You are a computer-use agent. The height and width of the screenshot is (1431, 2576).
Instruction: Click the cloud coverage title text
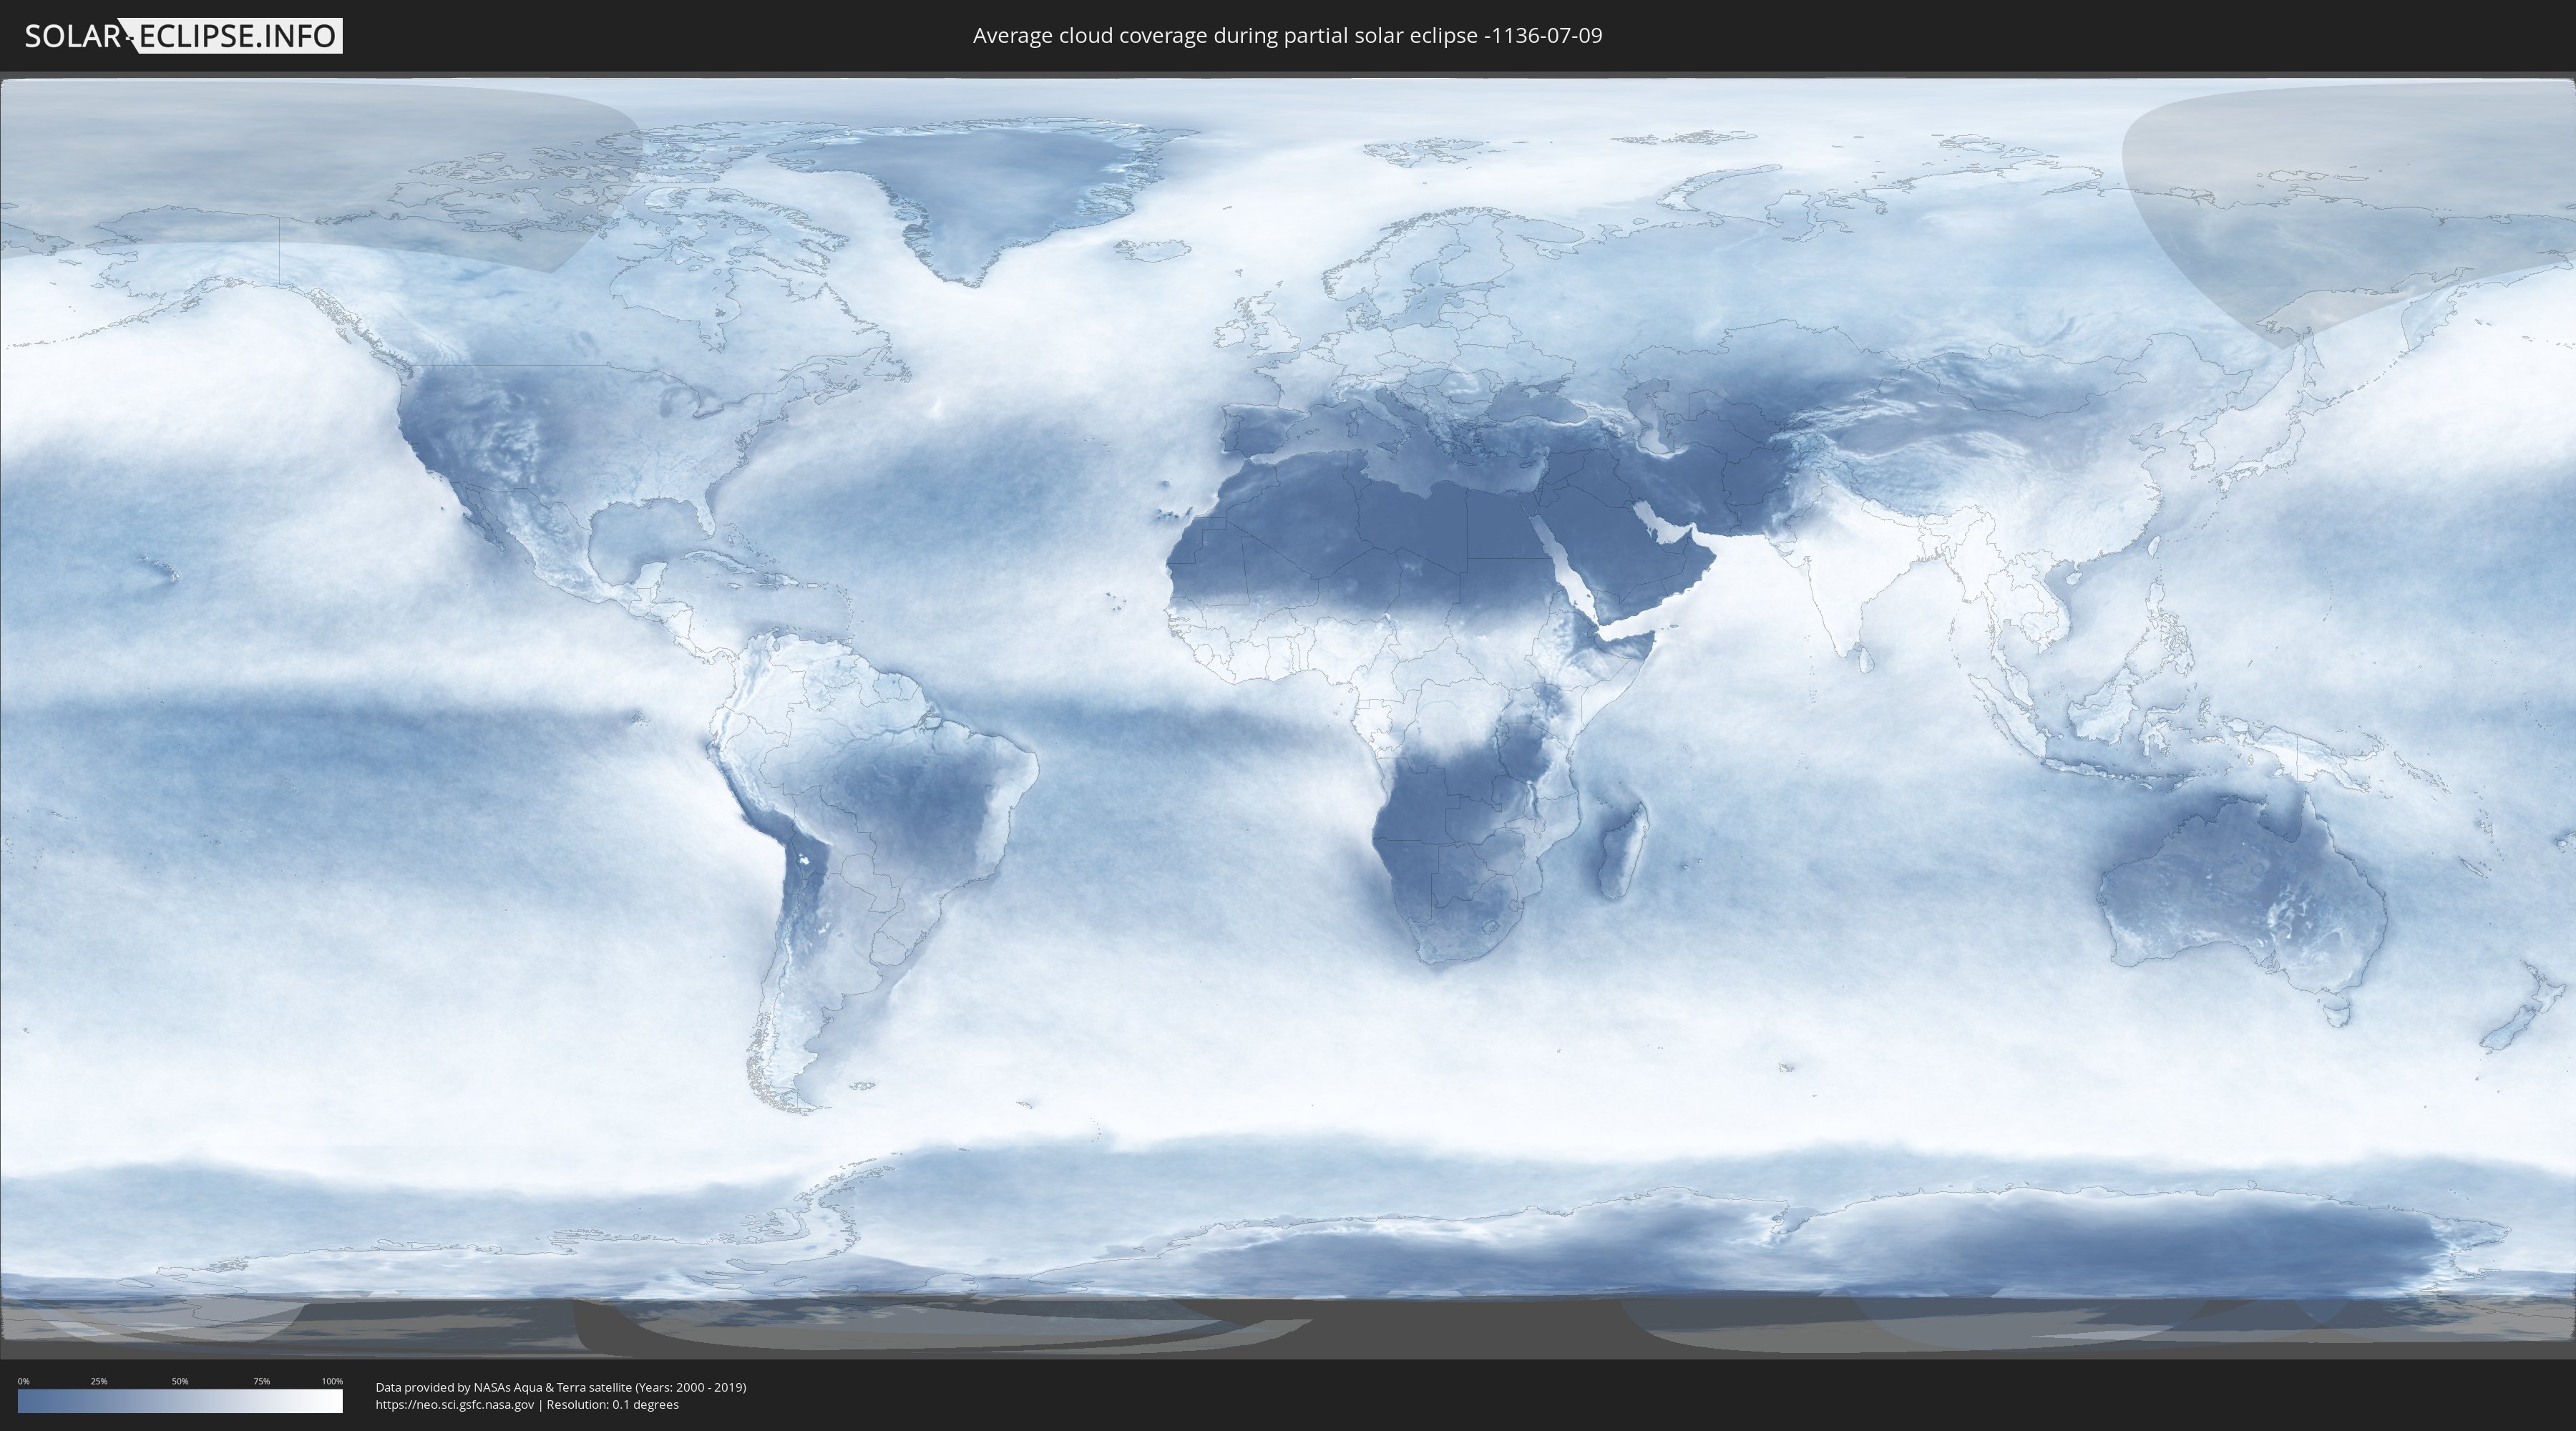[x=1287, y=36]
